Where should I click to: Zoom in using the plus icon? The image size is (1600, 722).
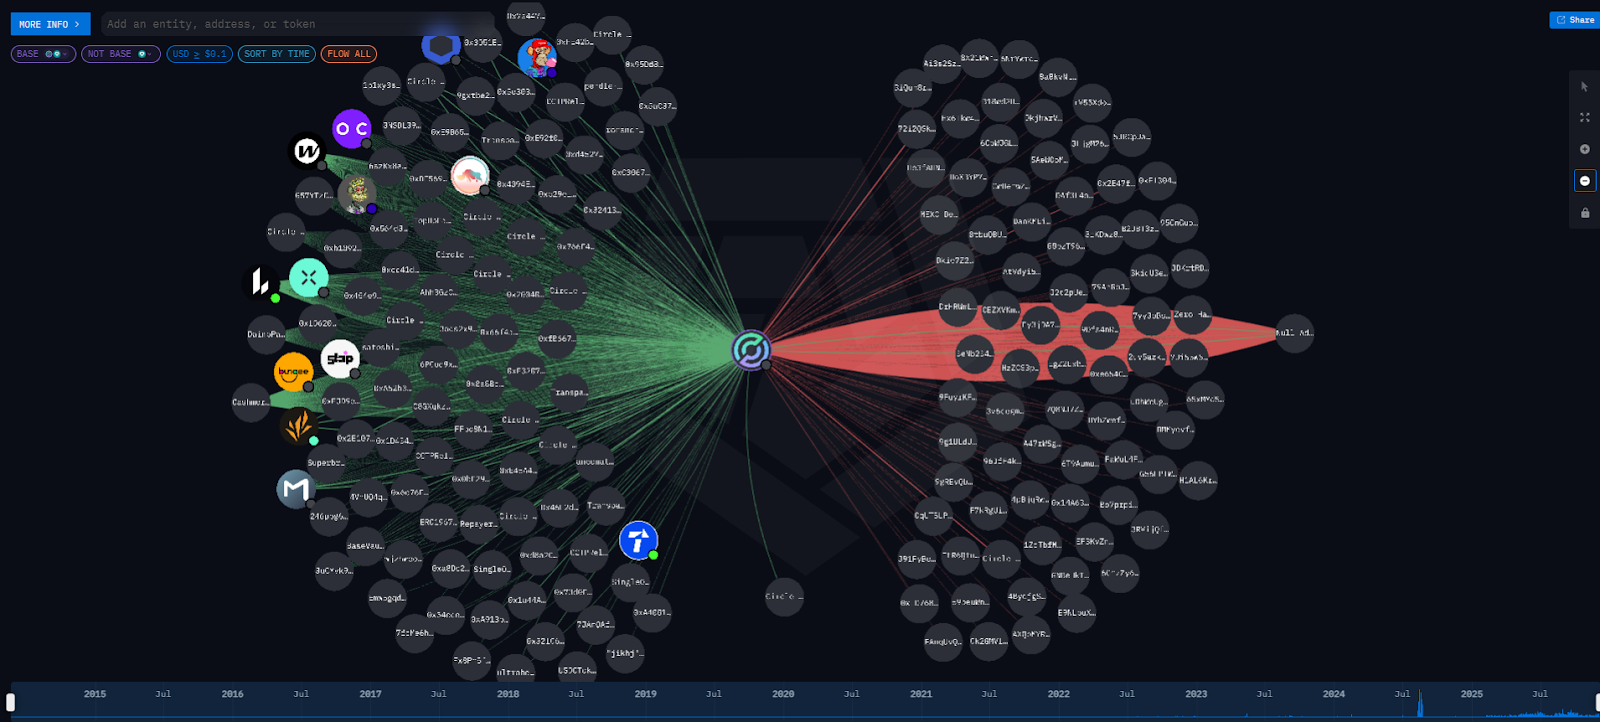(1584, 149)
